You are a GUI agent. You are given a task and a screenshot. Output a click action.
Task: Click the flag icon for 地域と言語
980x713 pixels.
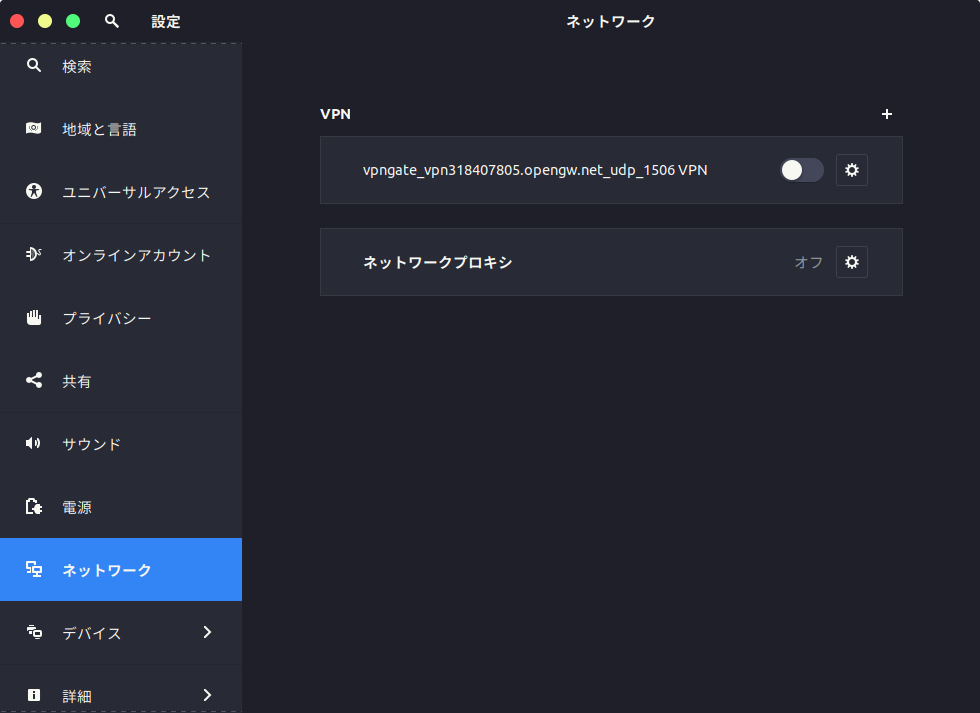pyautogui.click(x=34, y=129)
